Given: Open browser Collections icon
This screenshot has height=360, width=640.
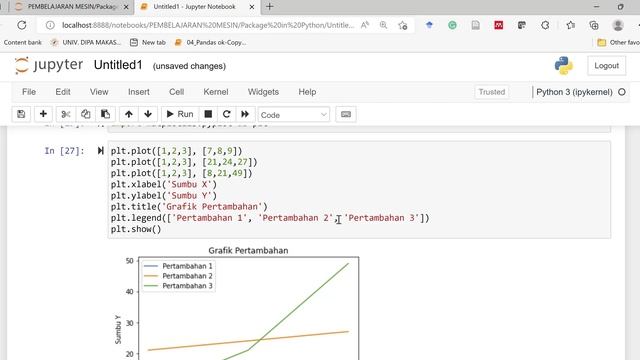Looking at the screenshot, I should 594,25.
